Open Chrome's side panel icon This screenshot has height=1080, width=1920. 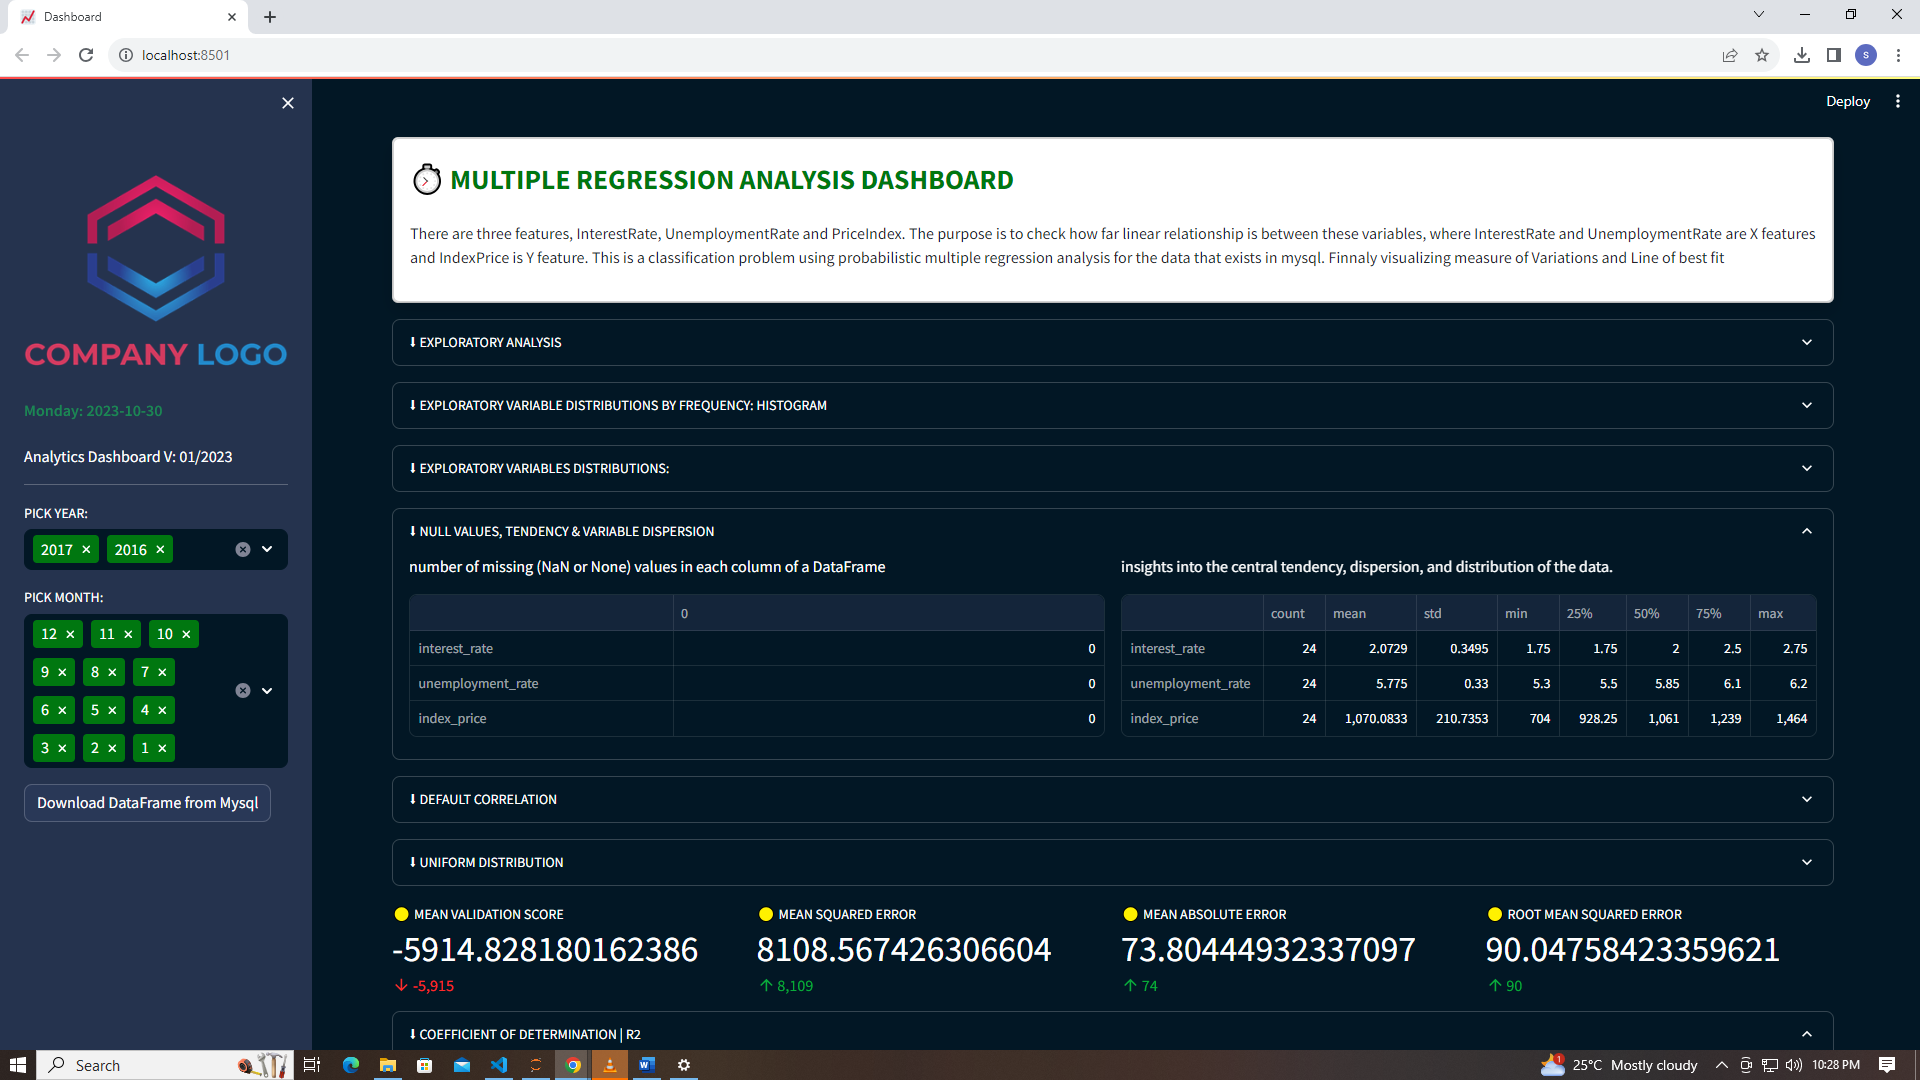[1834, 55]
